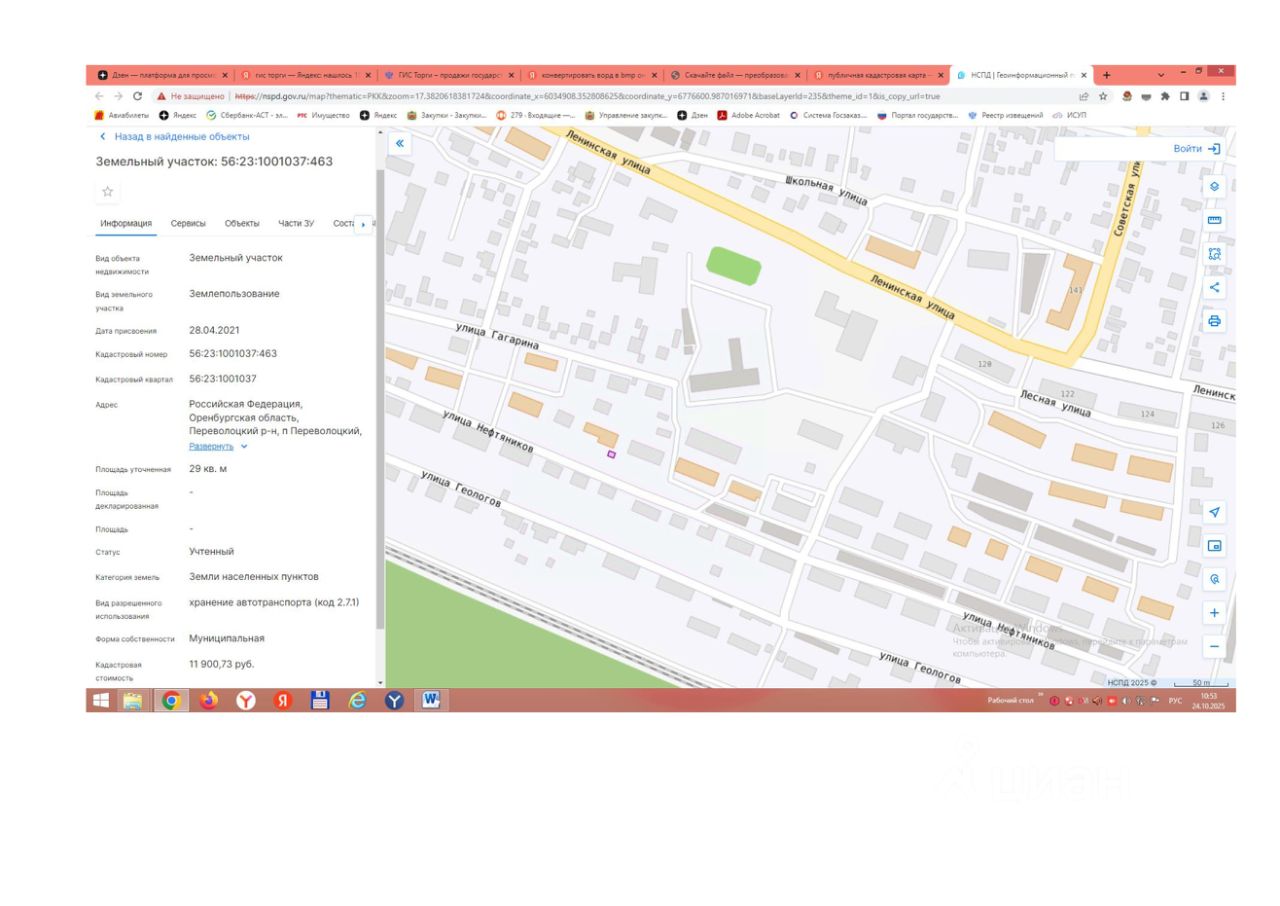Open the browser tab list dropdown chevron
1280x906 pixels.
coord(1161,75)
